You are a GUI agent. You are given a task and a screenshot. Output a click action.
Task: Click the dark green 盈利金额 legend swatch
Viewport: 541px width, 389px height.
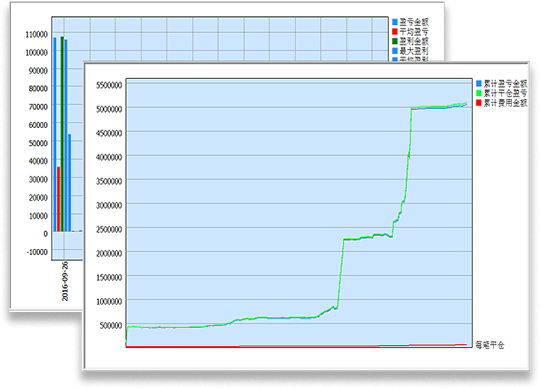395,41
